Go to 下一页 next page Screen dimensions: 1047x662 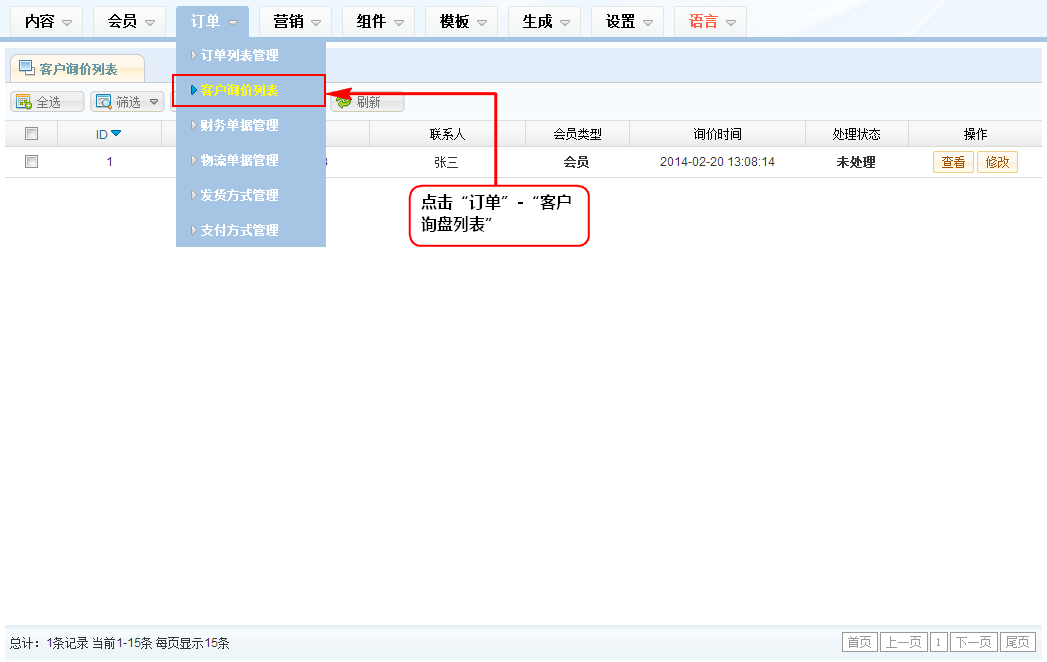coord(973,642)
